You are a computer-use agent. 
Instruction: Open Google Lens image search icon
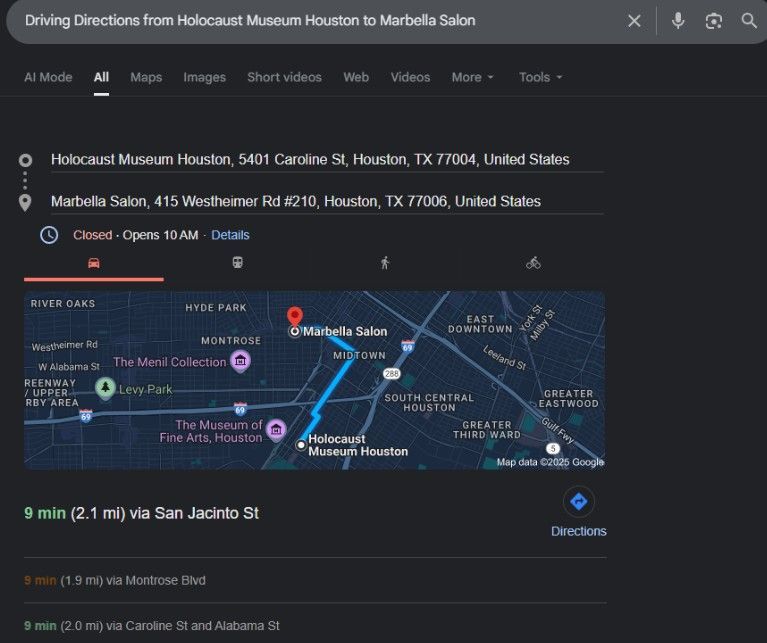point(714,21)
